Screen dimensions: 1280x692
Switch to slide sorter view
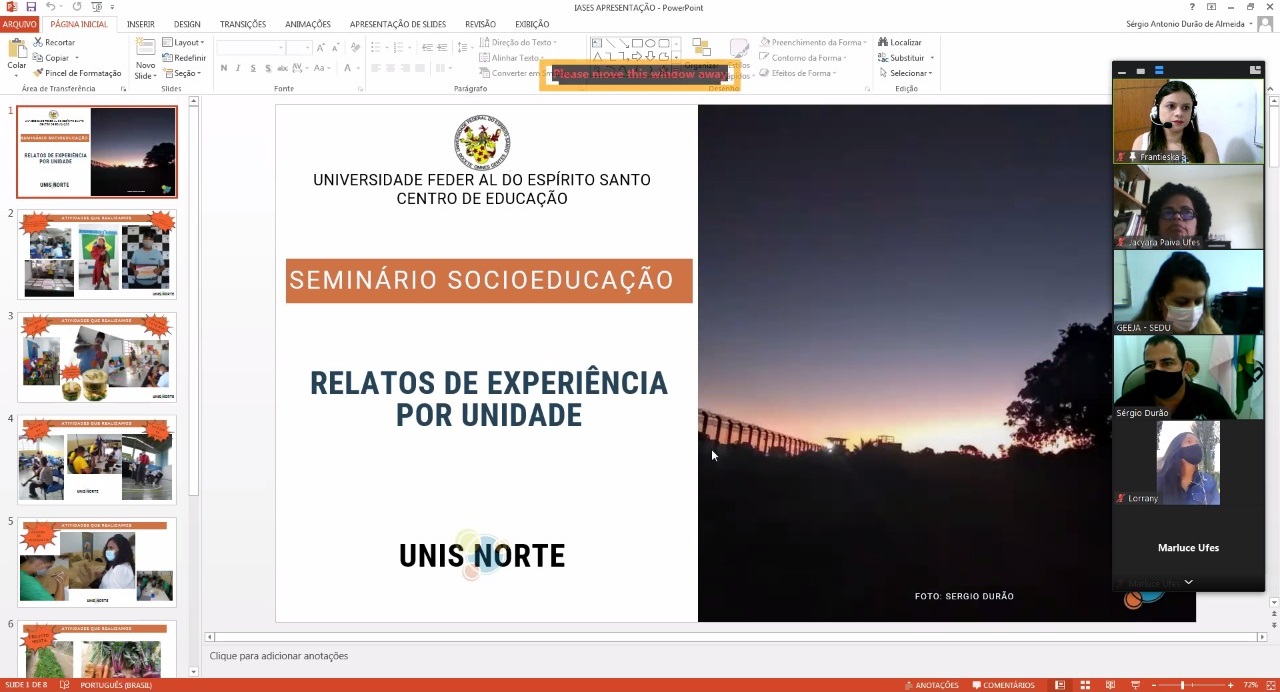(x=1085, y=685)
